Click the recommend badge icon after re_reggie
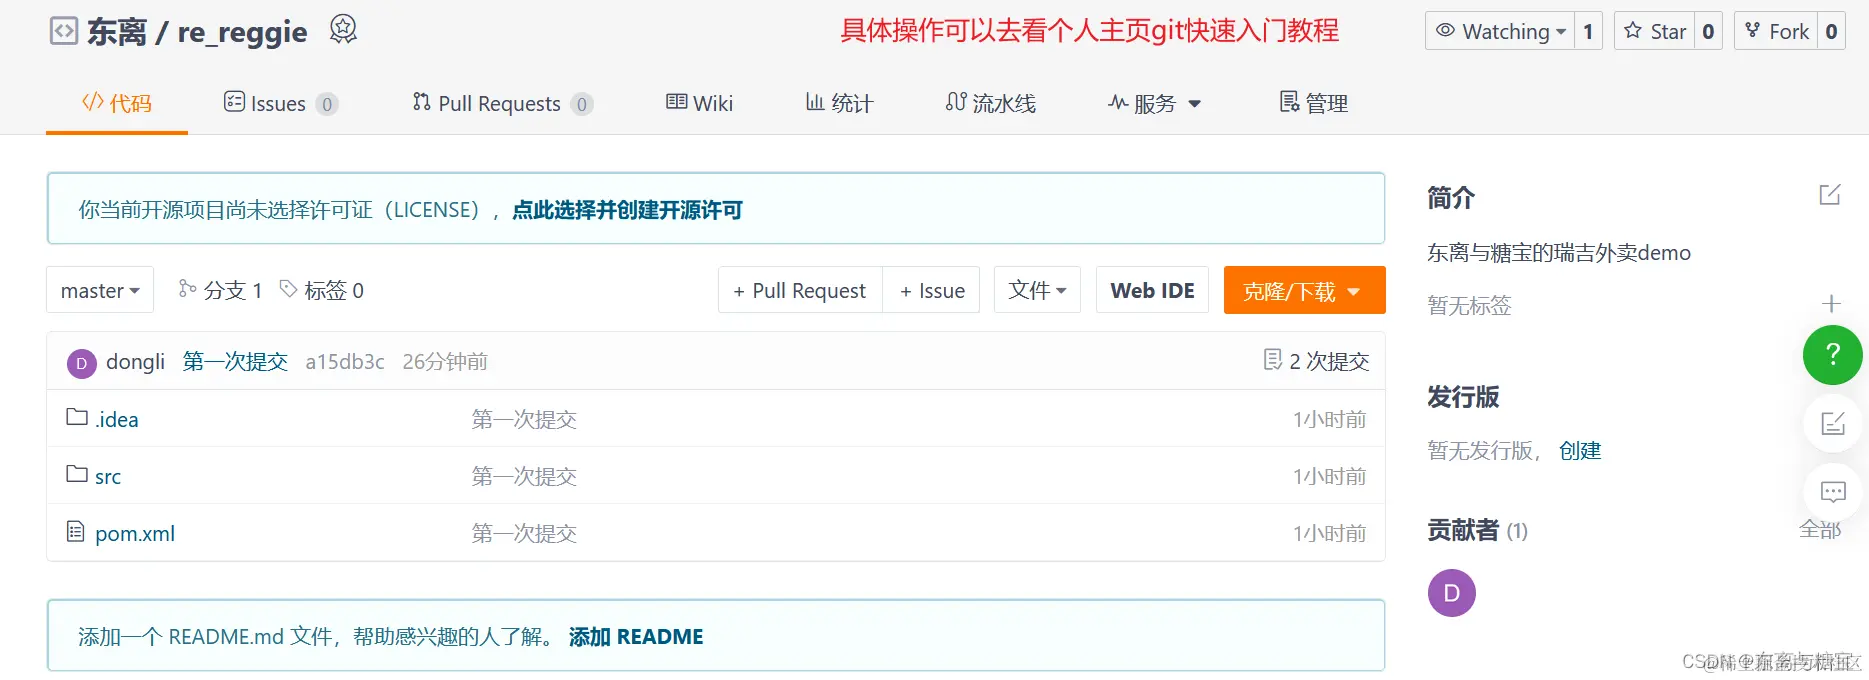The image size is (1869, 680). (343, 30)
